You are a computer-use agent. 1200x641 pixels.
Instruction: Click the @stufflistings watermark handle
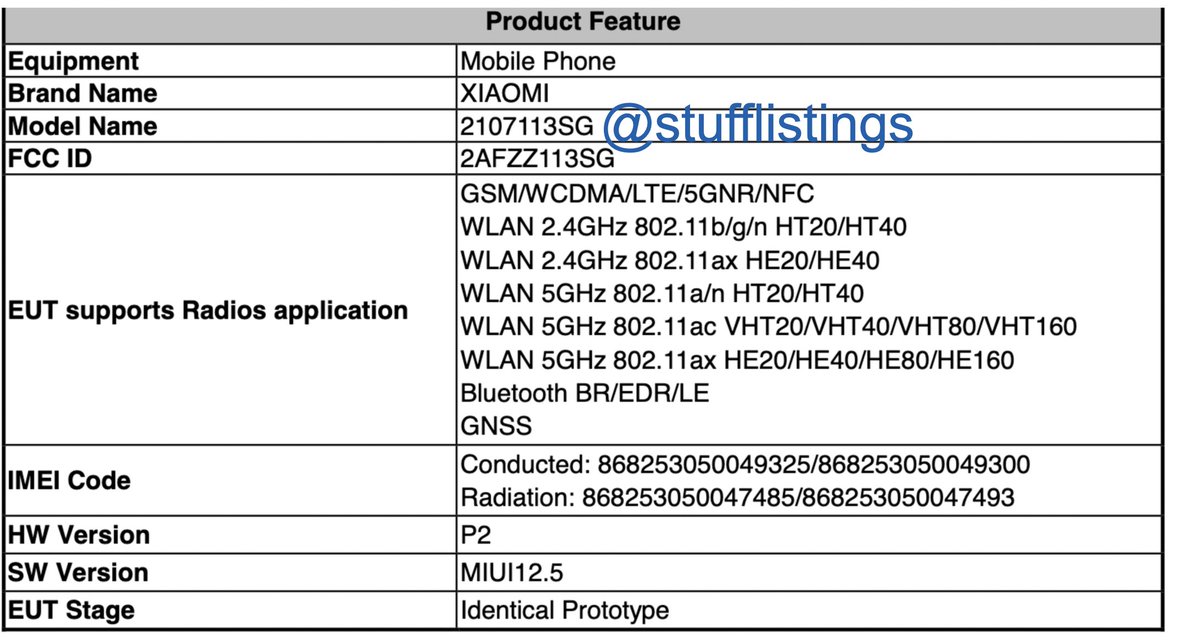(x=761, y=125)
